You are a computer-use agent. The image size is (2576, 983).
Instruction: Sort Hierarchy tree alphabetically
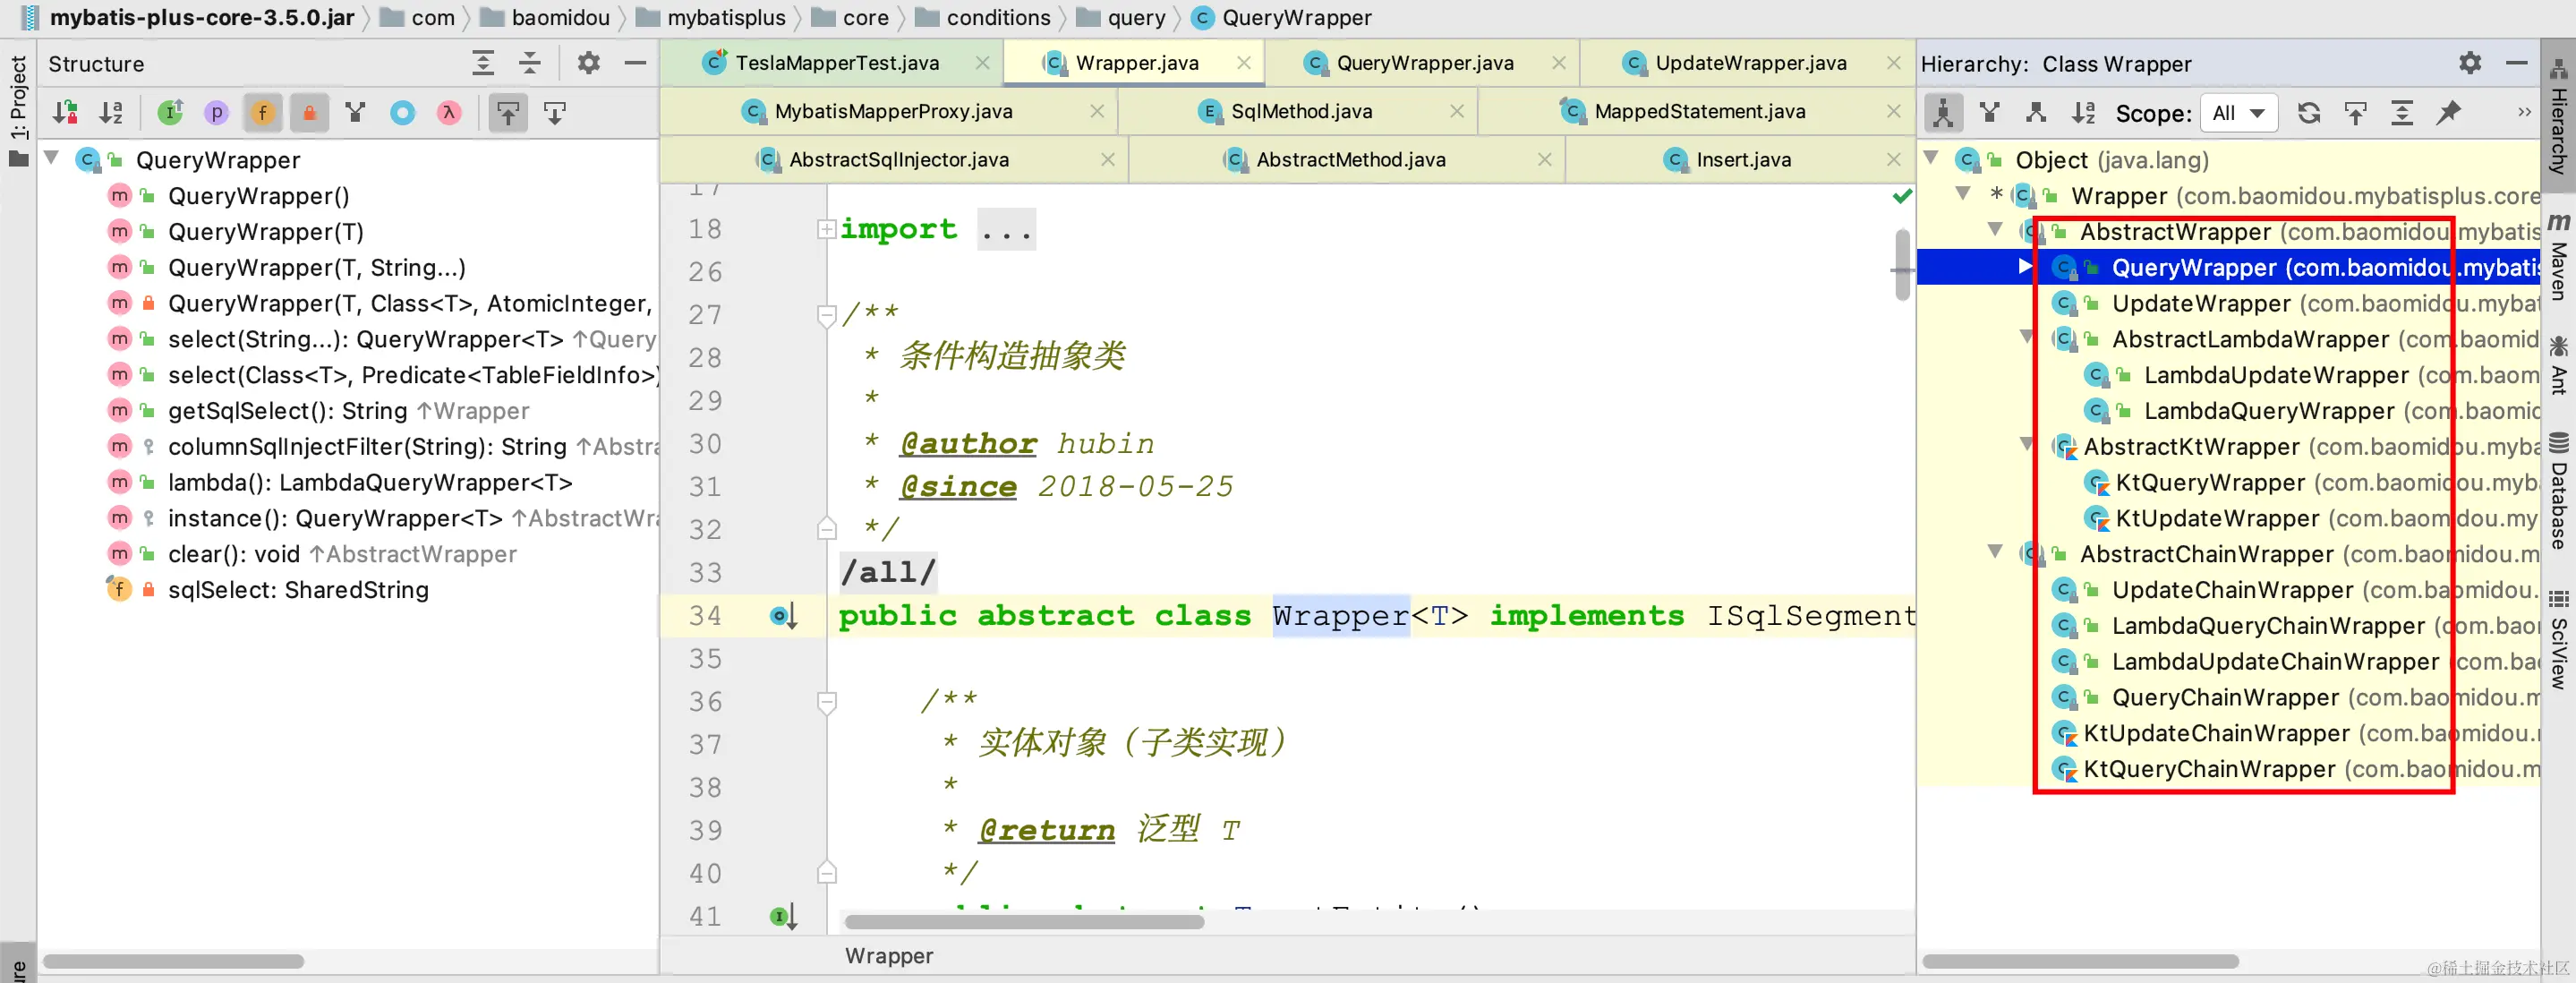2083,113
